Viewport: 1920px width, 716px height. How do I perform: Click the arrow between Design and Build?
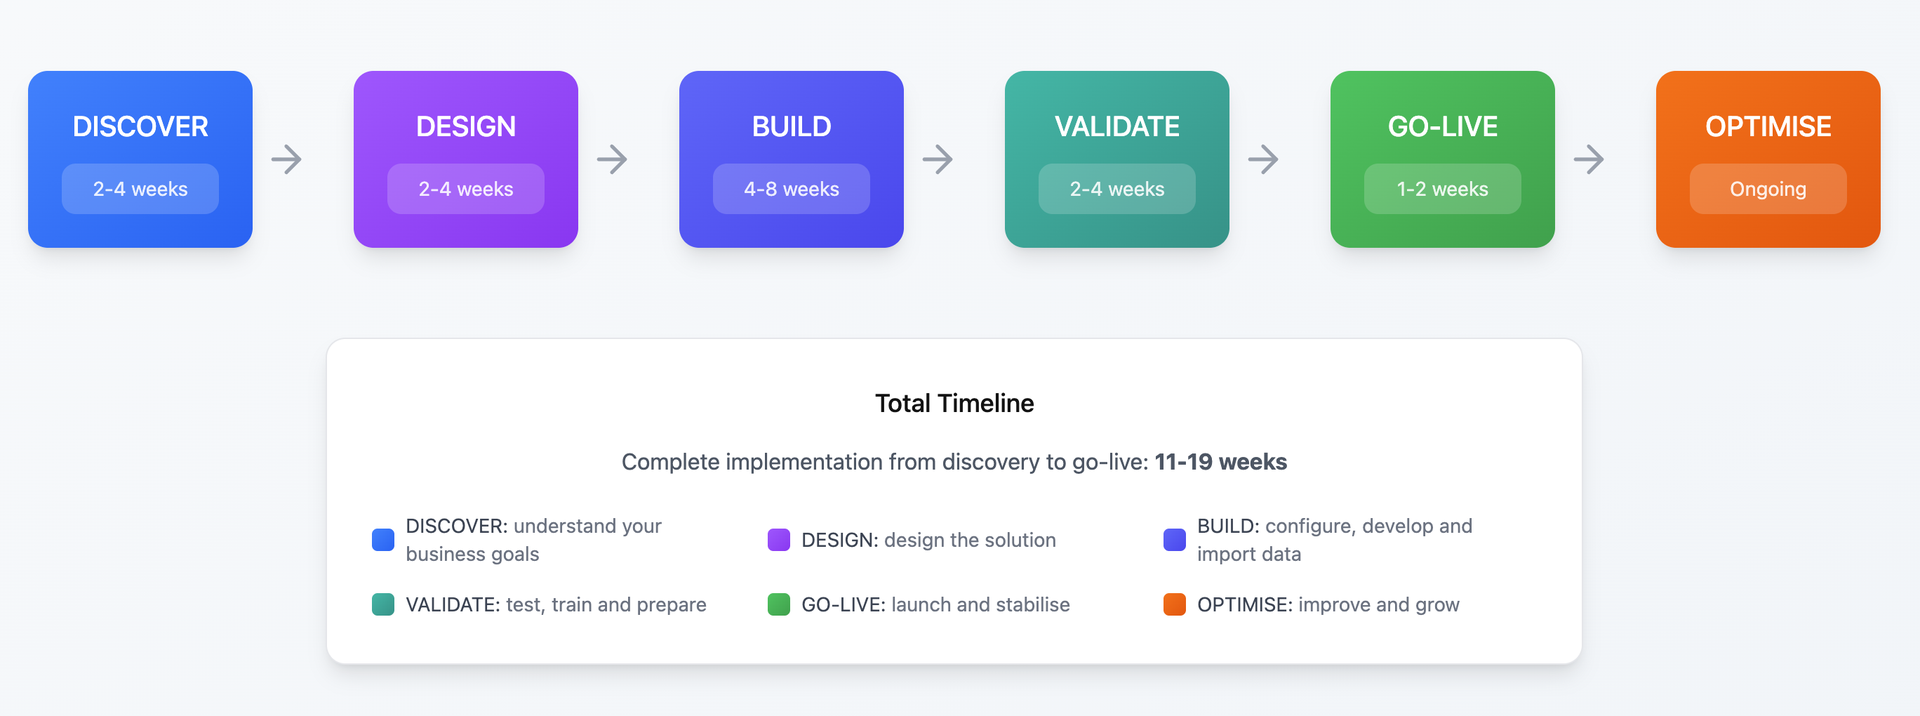point(612,159)
